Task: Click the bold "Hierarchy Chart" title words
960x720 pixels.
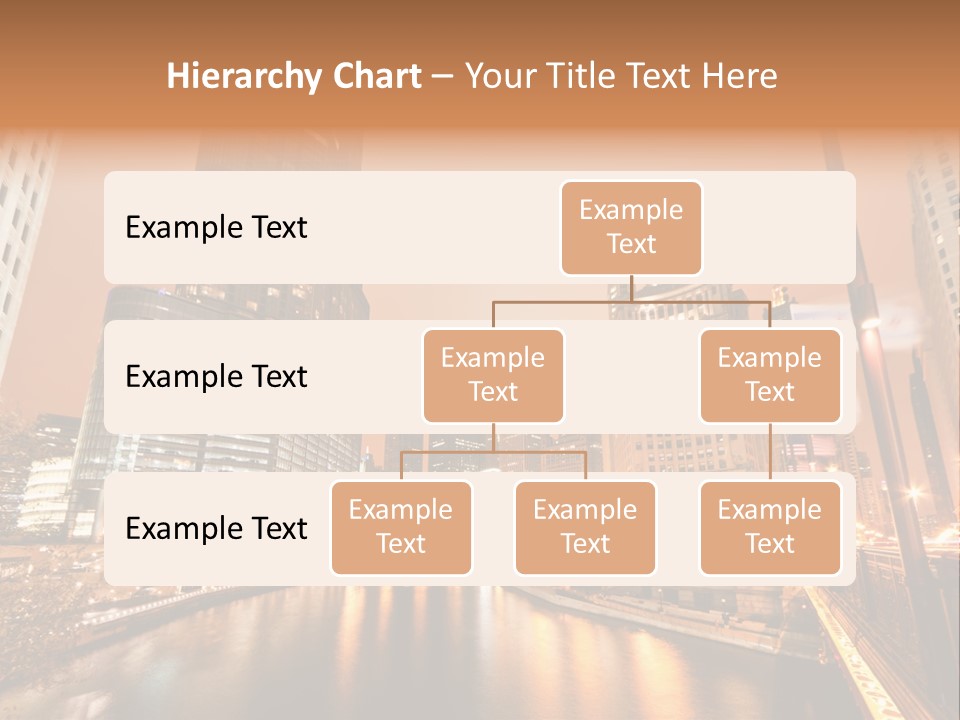Action: [x=293, y=76]
